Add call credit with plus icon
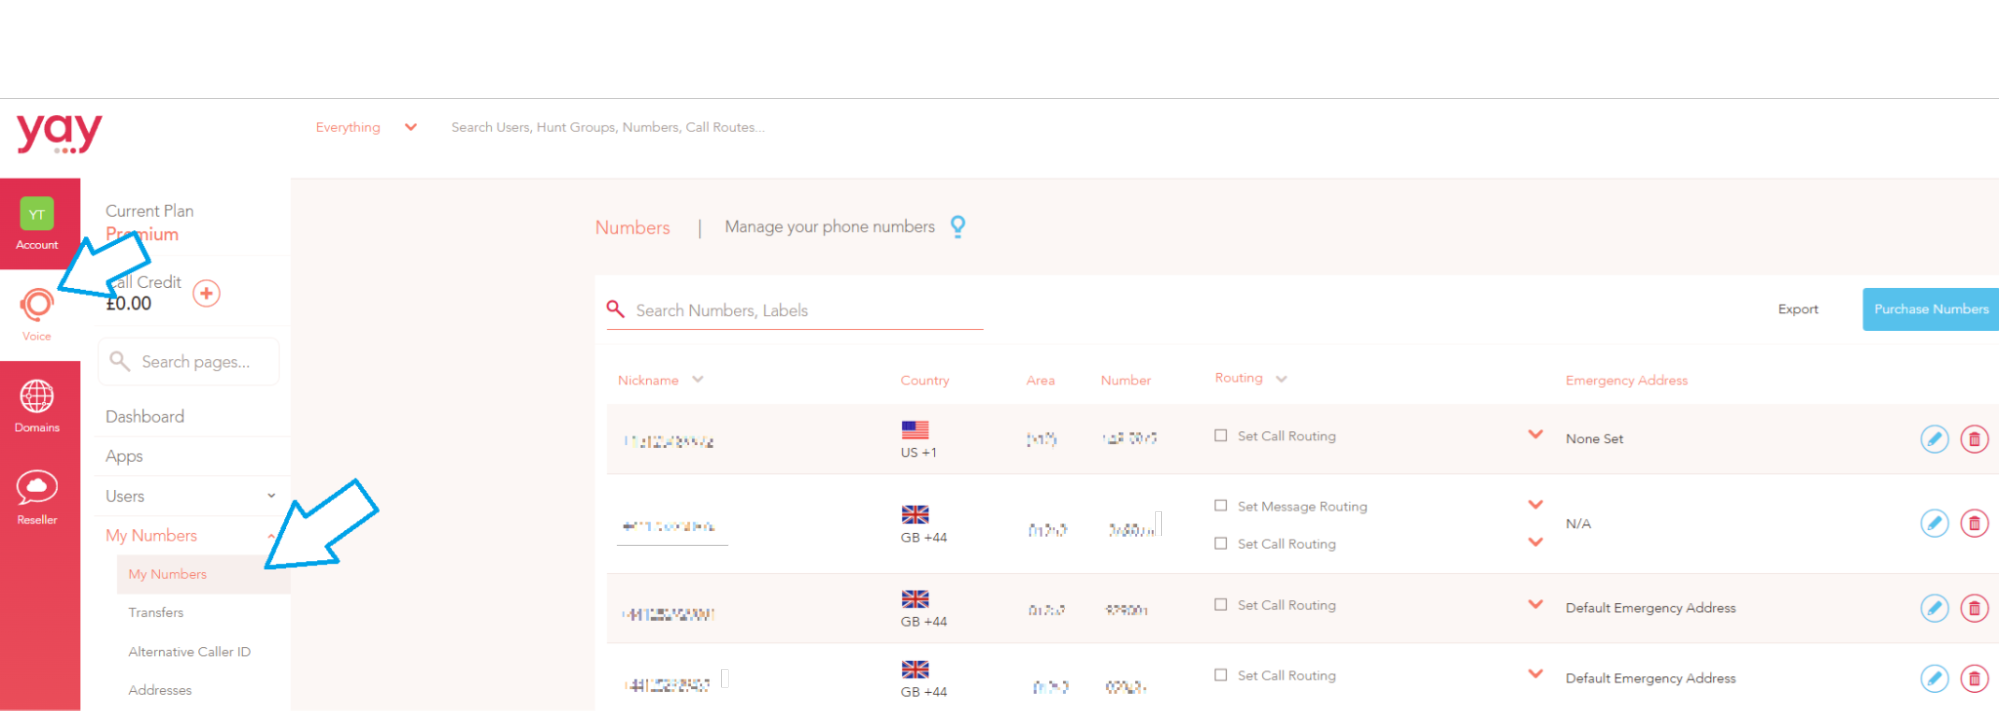Image resolution: width=1999 pixels, height=711 pixels. [x=207, y=293]
